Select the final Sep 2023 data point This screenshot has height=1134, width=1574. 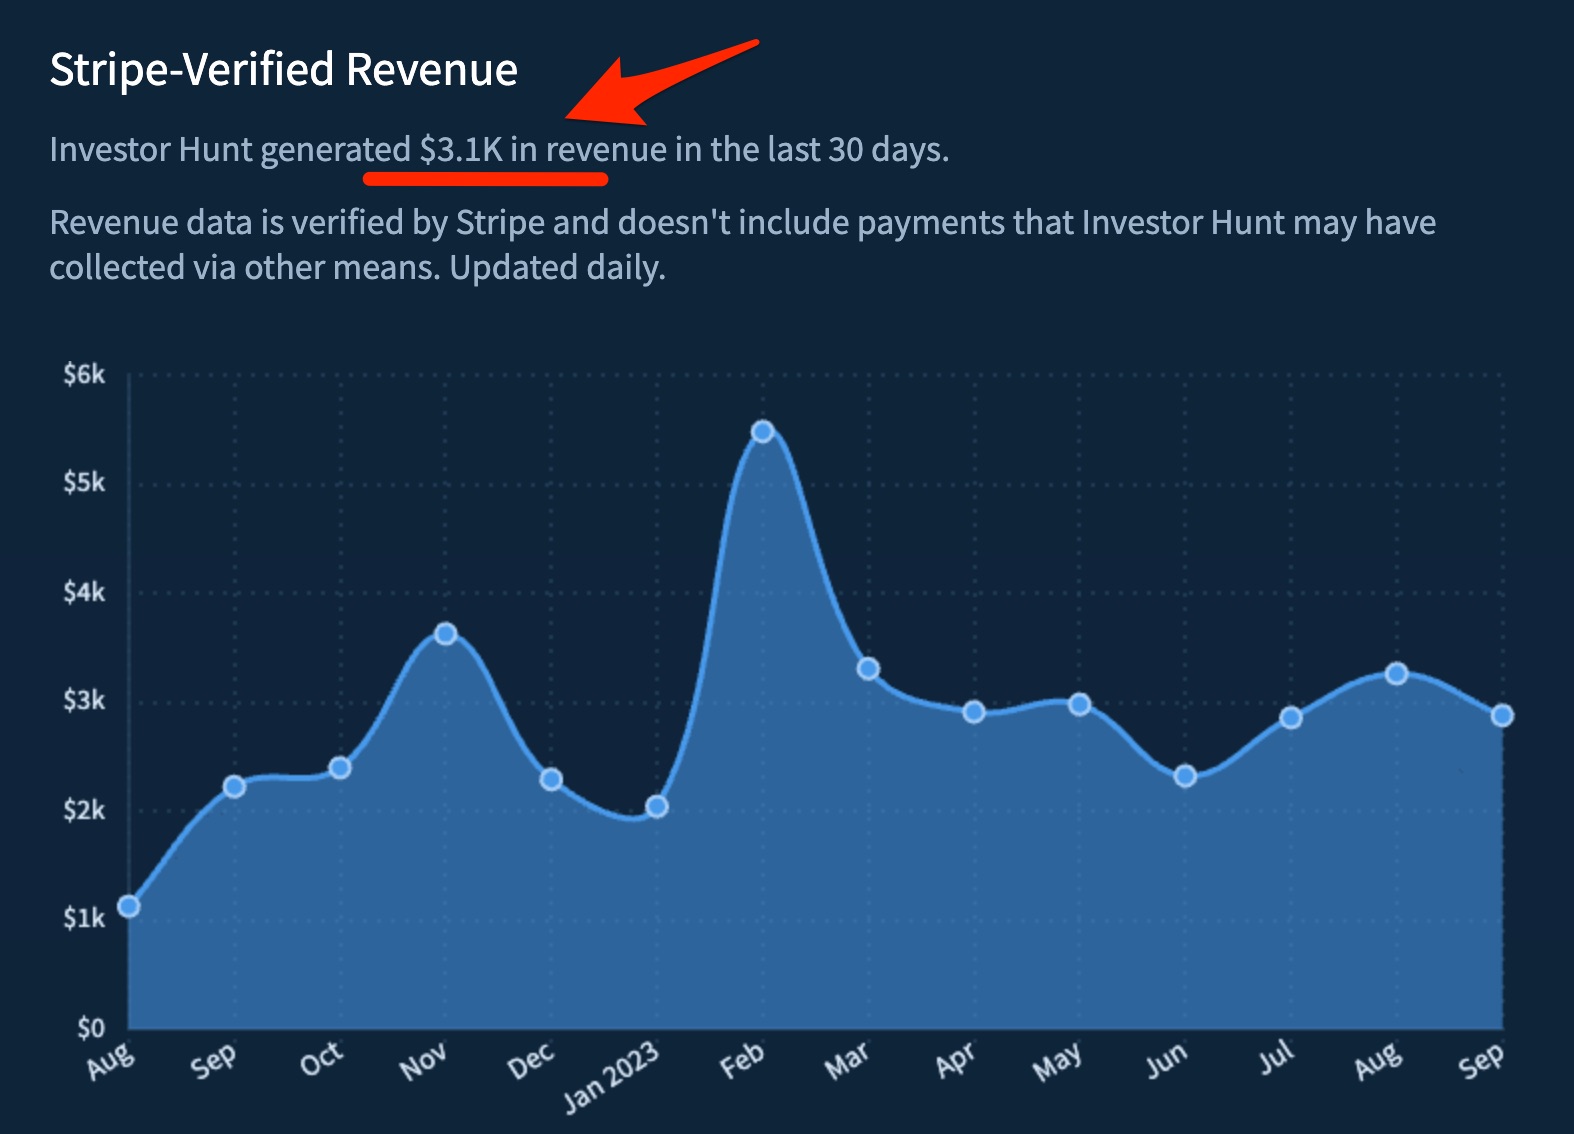(1502, 716)
